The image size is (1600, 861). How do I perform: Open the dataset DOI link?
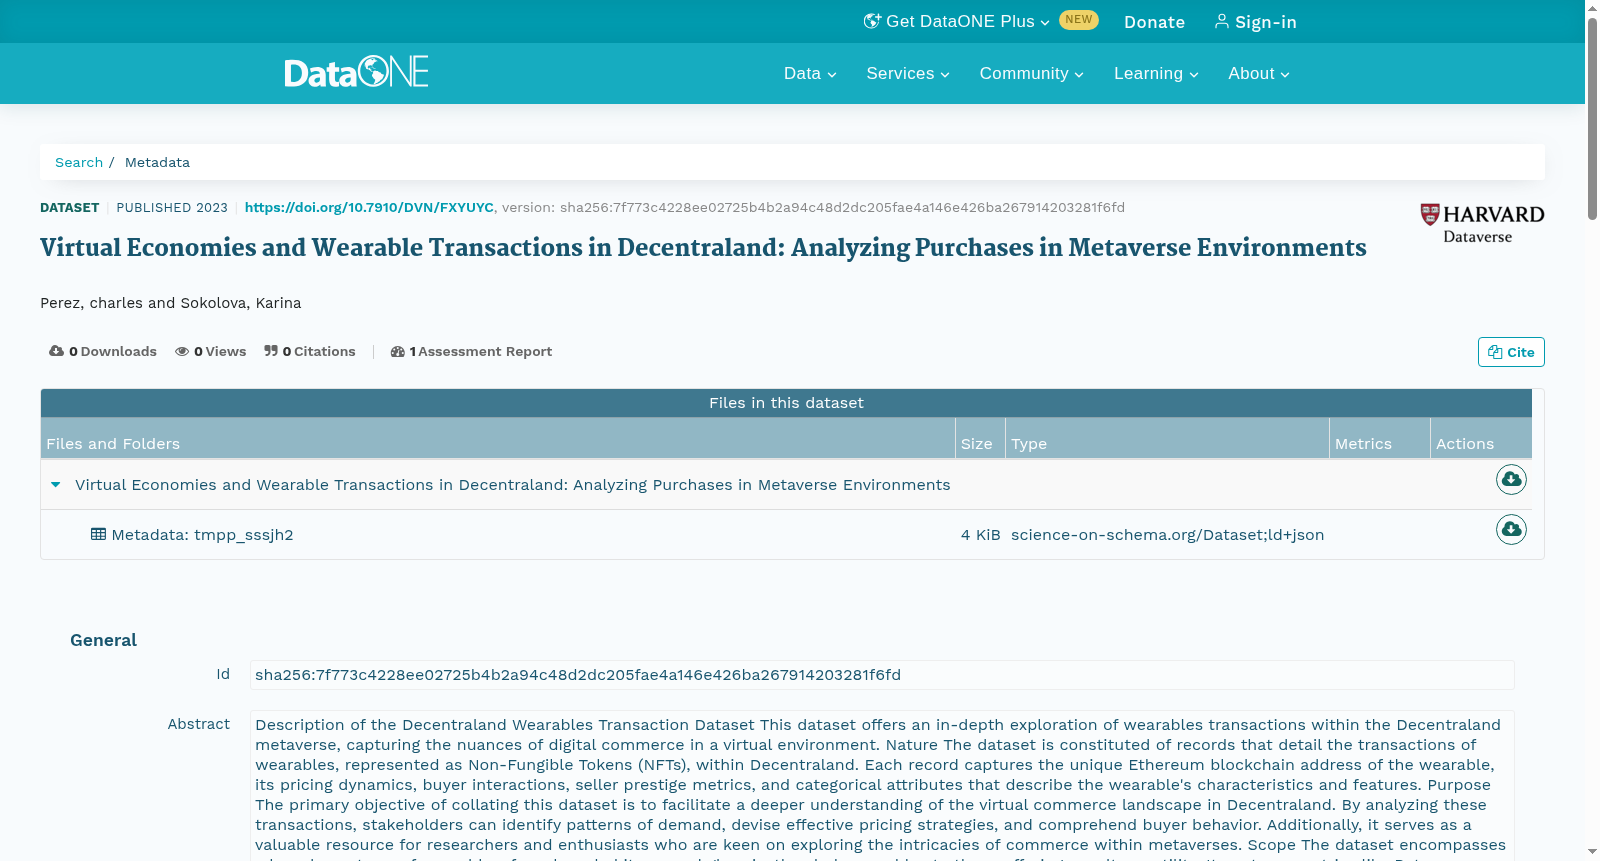(369, 207)
